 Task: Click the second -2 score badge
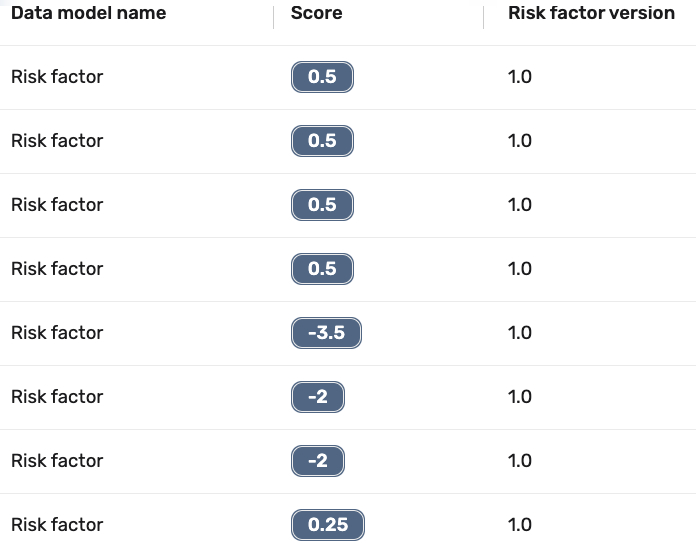point(318,461)
